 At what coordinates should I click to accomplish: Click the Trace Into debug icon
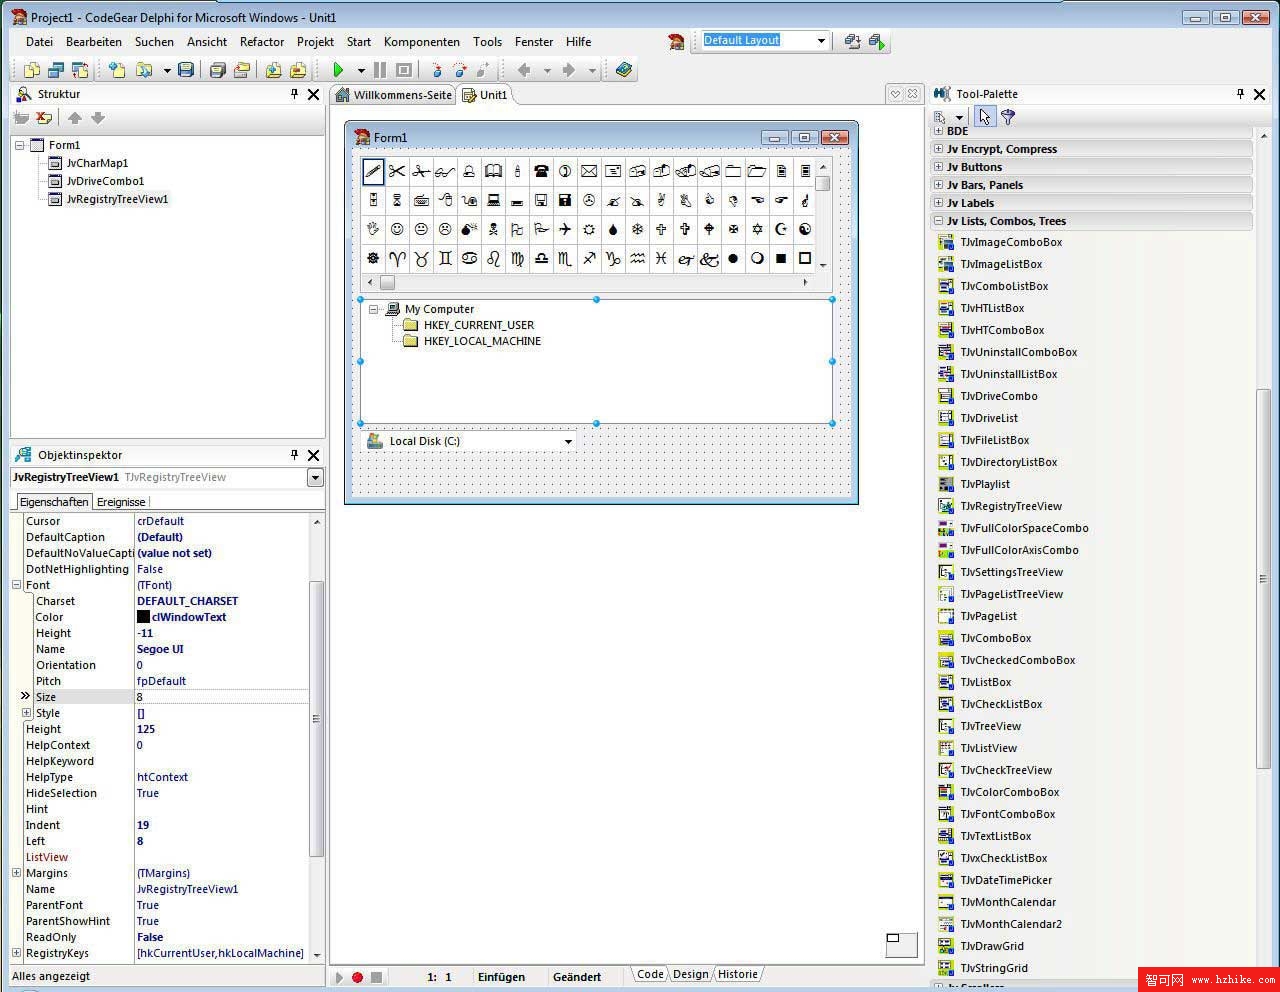point(436,70)
